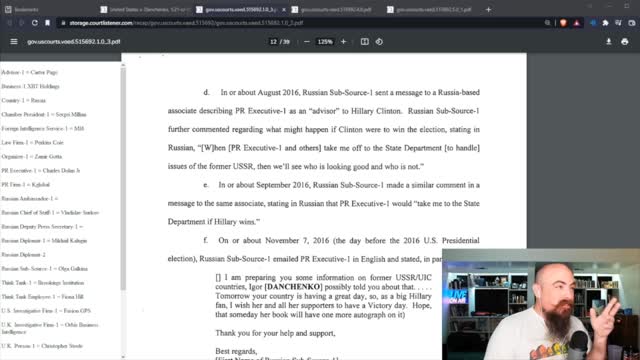Click 'Foreign Intelligence Service-1 = MI6' note
640x360 pixels.
tap(42, 128)
